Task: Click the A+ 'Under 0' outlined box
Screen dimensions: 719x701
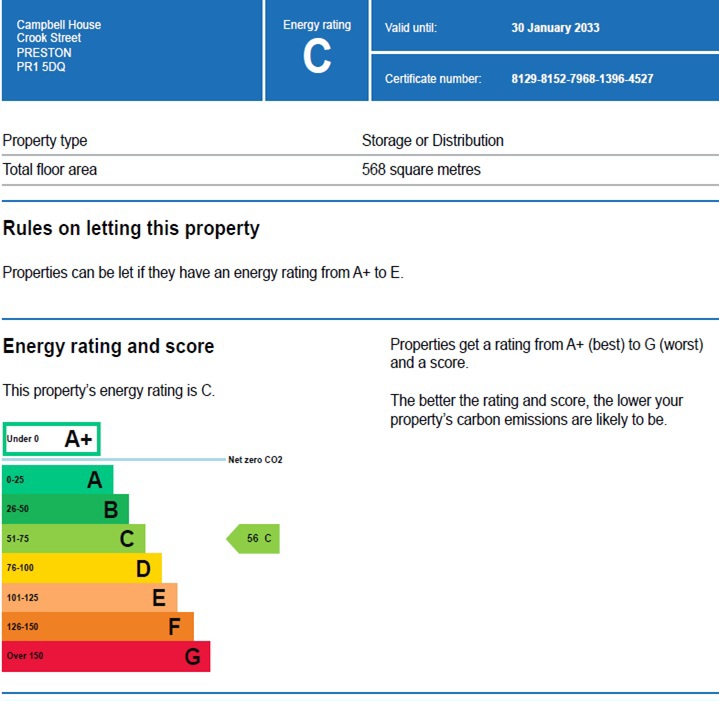Action: [x=51, y=439]
